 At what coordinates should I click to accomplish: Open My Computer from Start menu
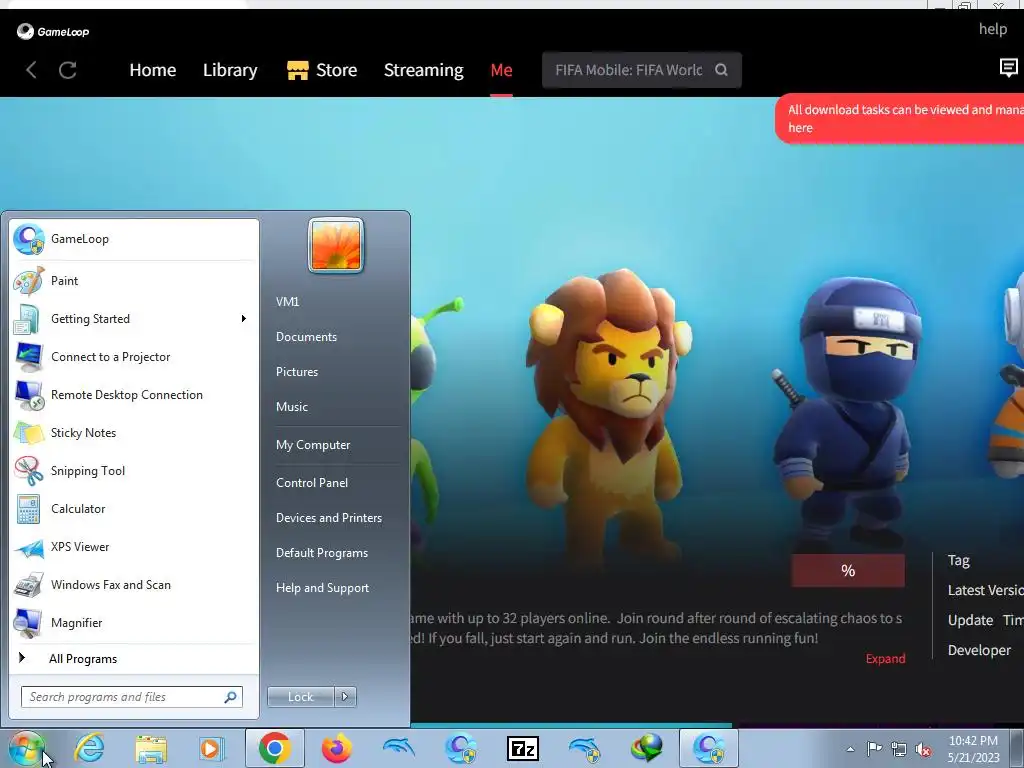[x=313, y=445]
